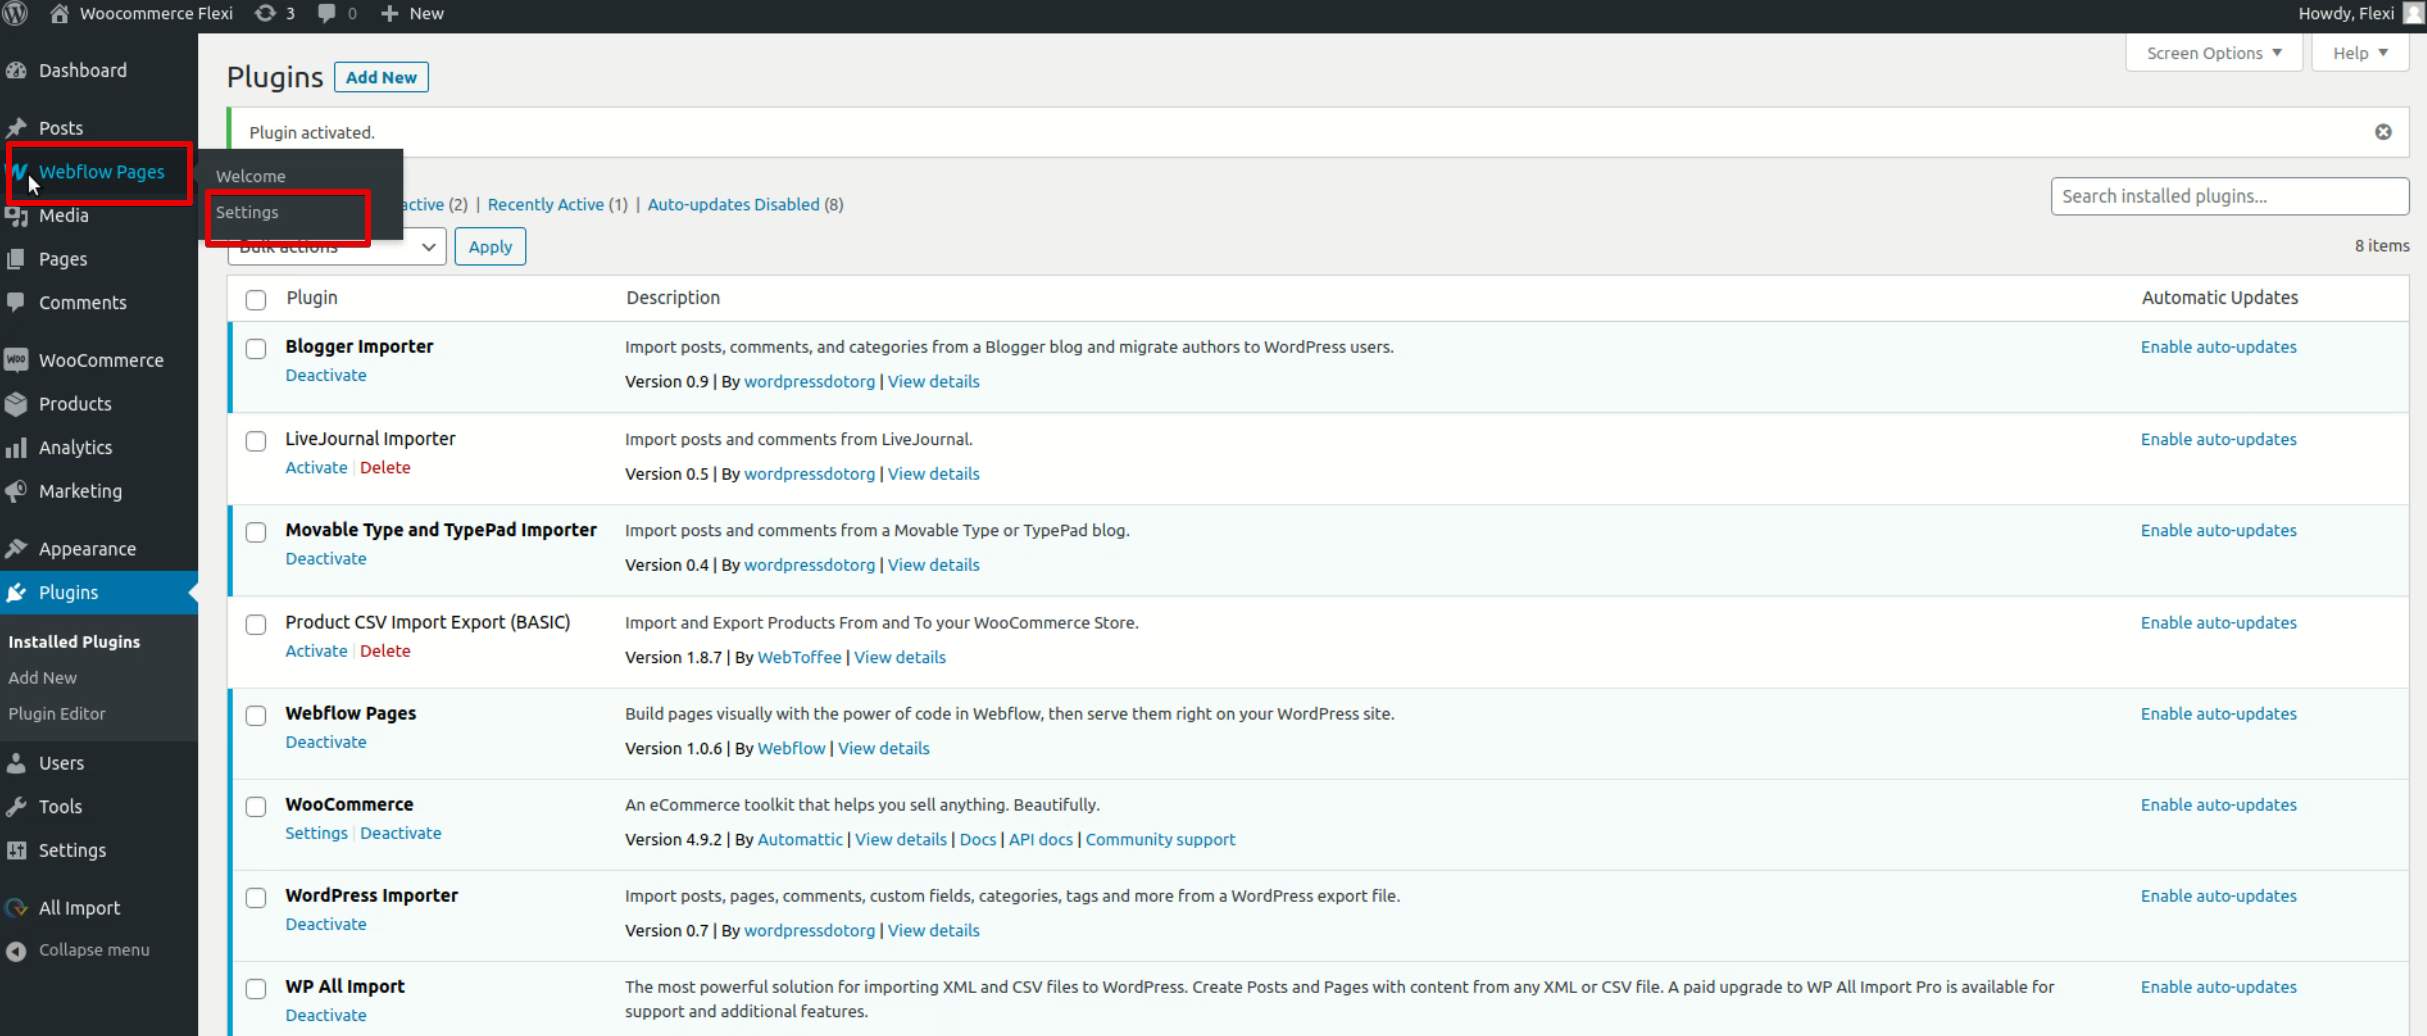This screenshot has width=2427, height=1036.
Task: Filter by Recently Active plugins
Action: coord(545,204)
